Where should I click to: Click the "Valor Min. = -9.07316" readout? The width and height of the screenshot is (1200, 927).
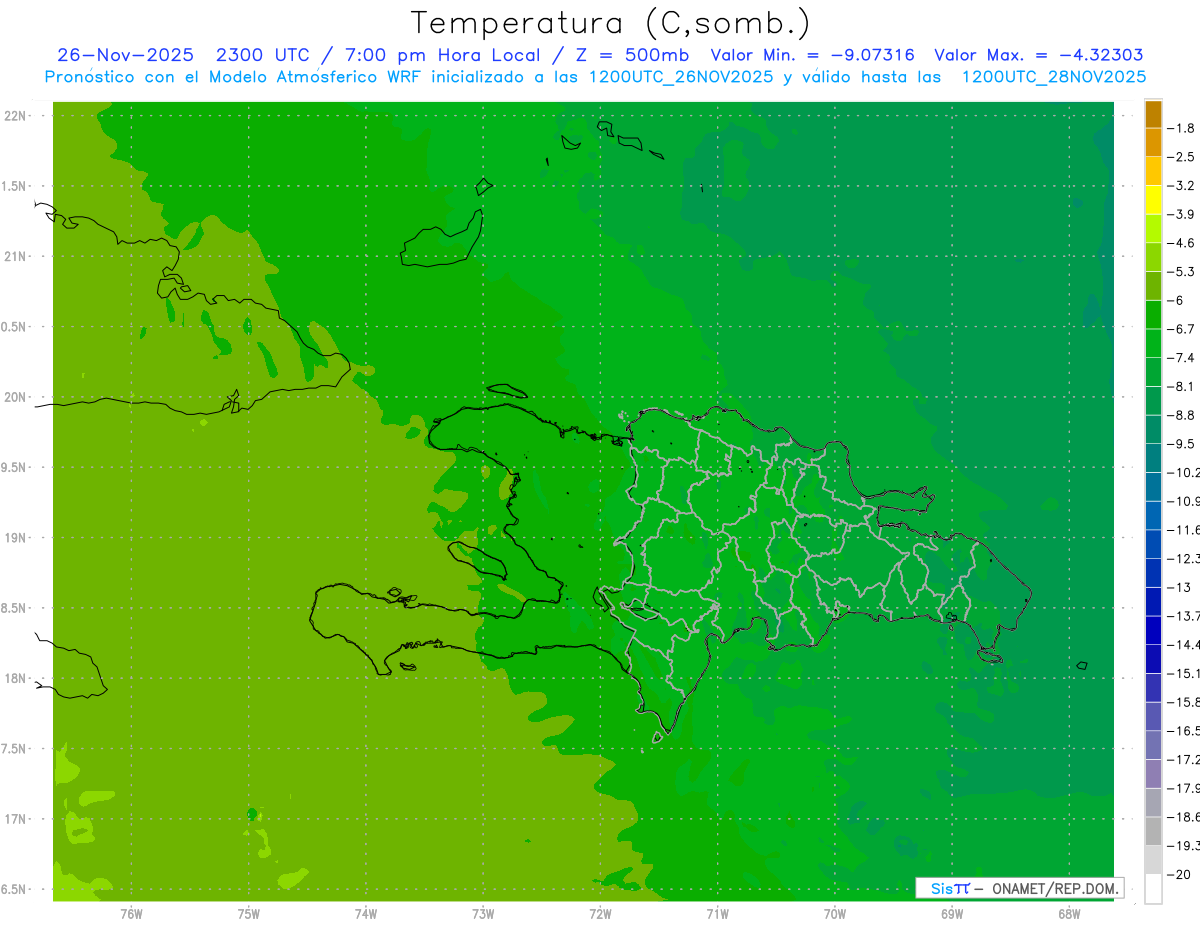(x=812, y=55)
